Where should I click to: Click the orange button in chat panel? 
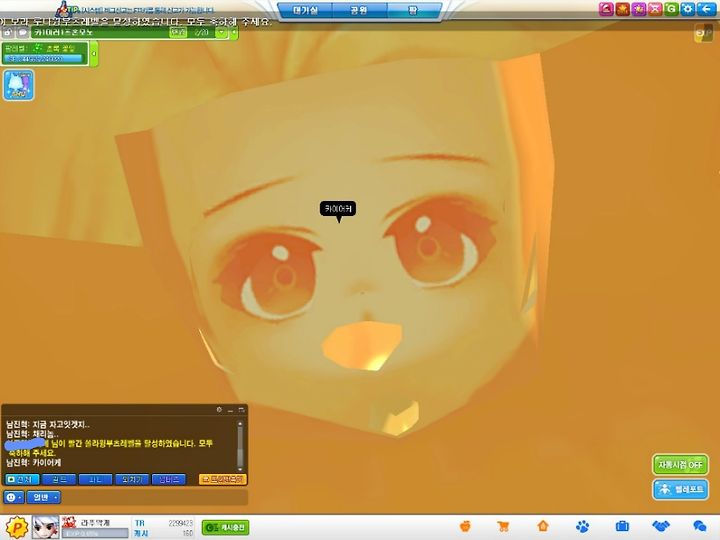pyautogui.click(x=223, y=479)
